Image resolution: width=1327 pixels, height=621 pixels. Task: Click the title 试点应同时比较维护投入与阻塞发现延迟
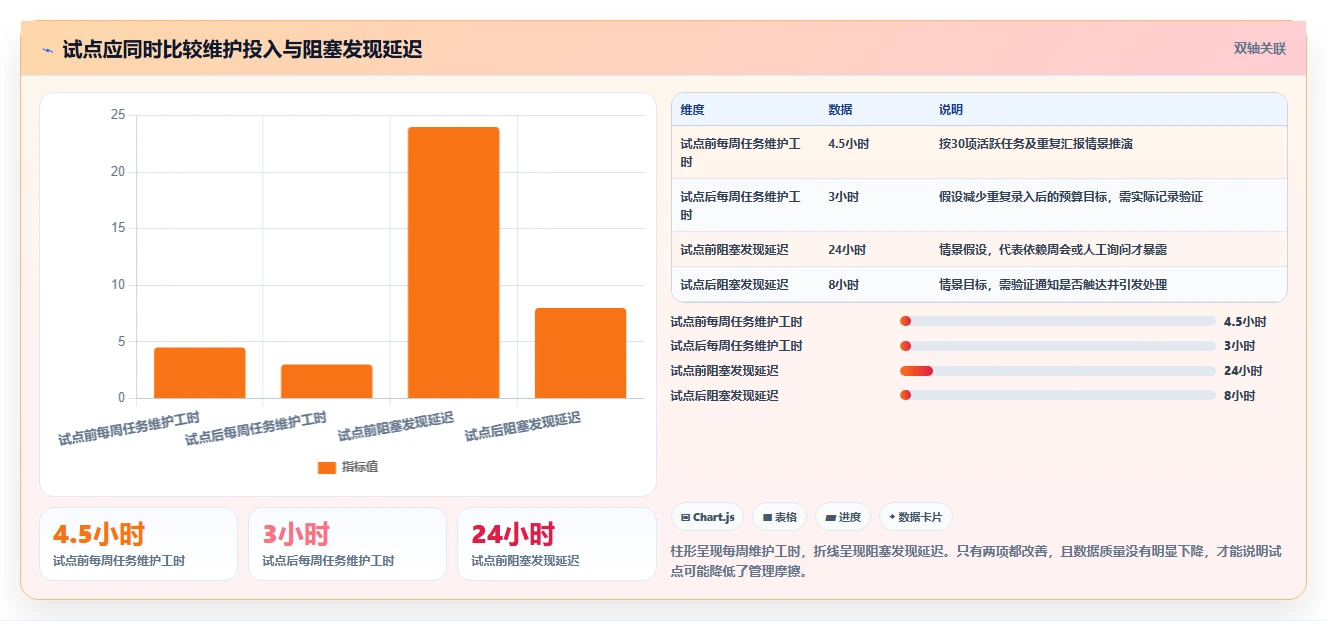242,49
